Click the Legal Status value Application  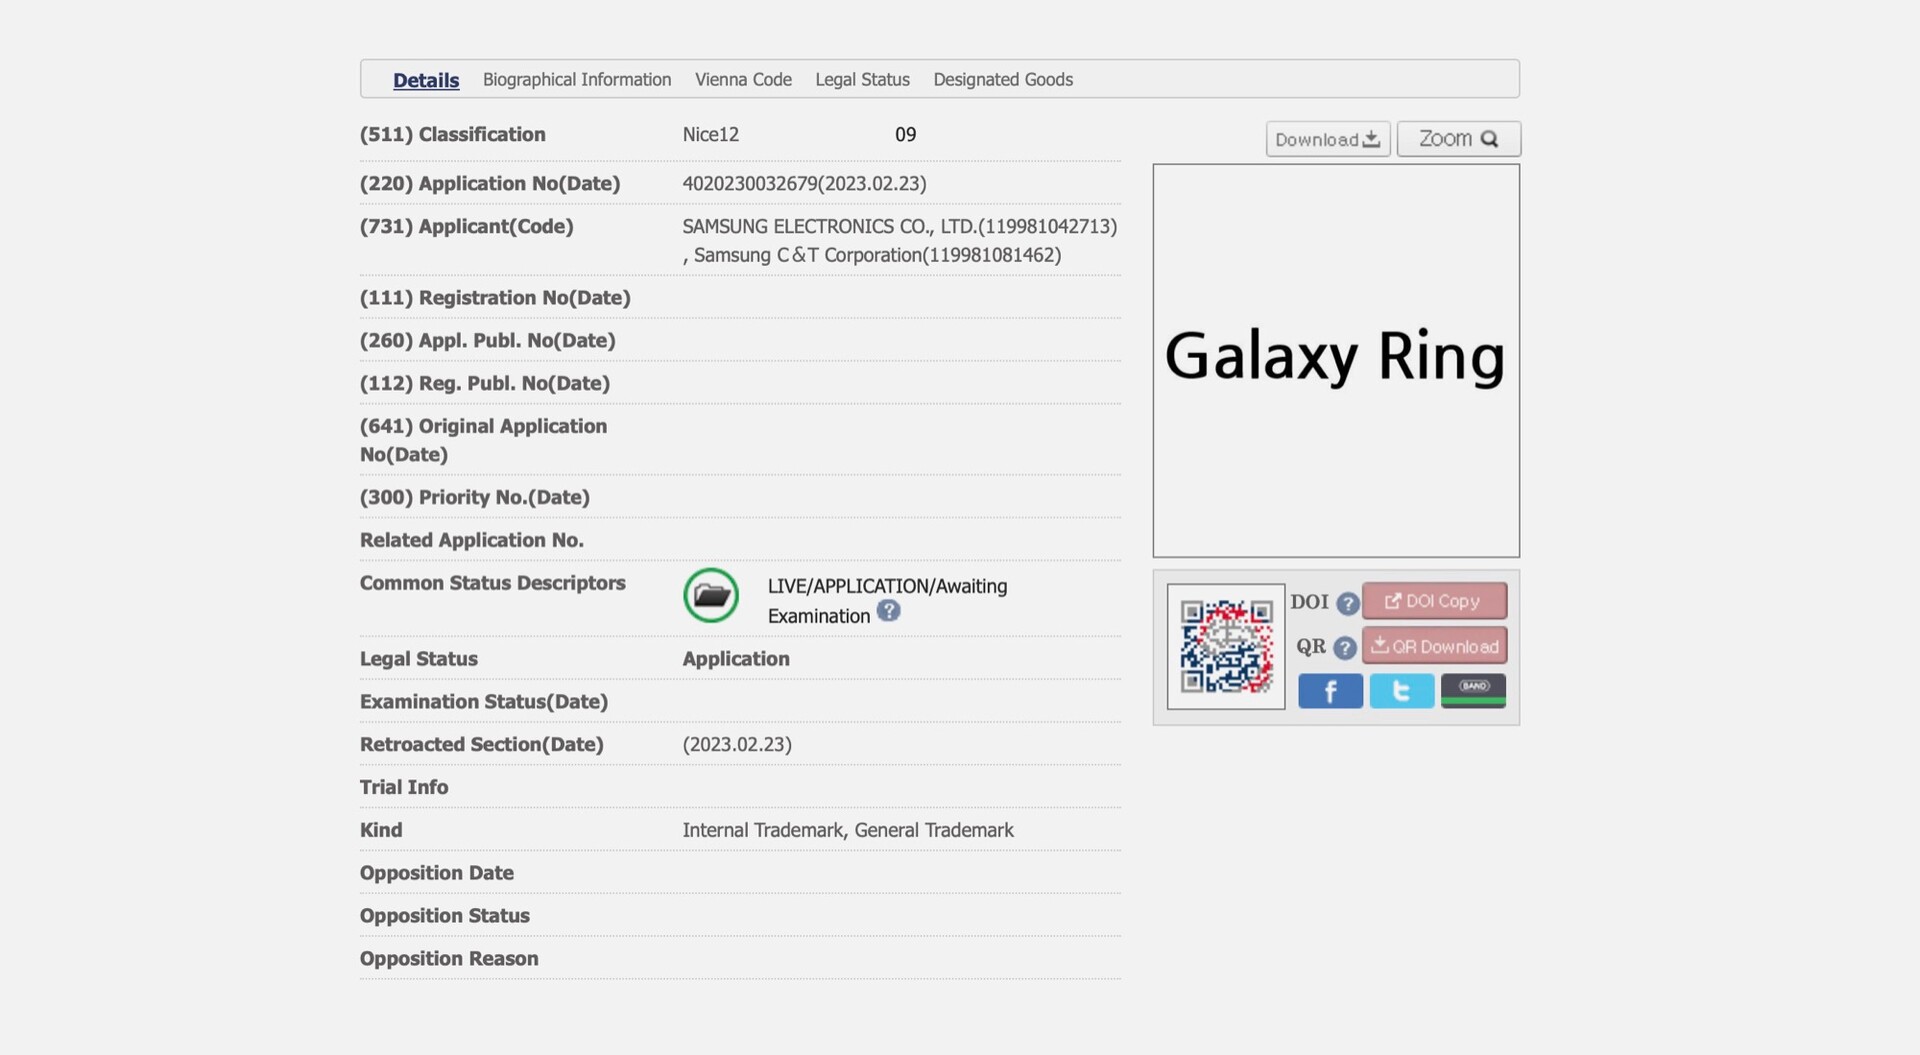coord(736,659)
